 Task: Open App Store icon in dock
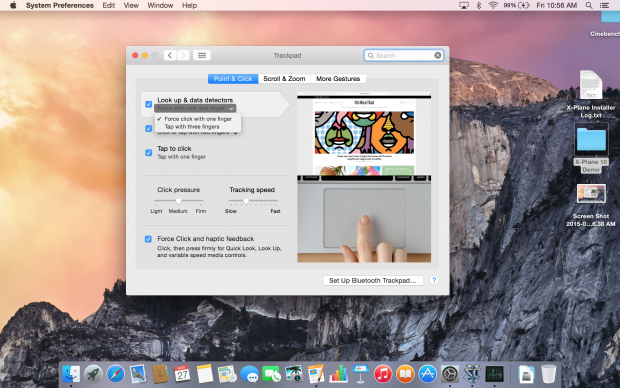click(427, 374)
